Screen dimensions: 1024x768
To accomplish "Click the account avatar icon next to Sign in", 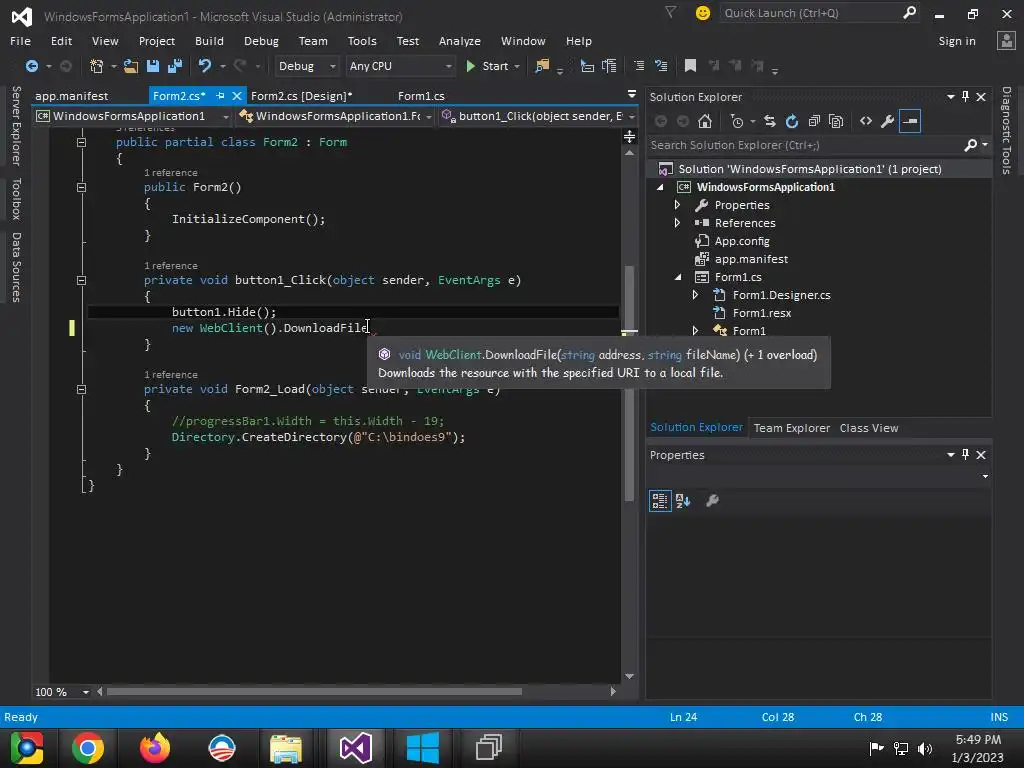I will [x=1006, y=41].
